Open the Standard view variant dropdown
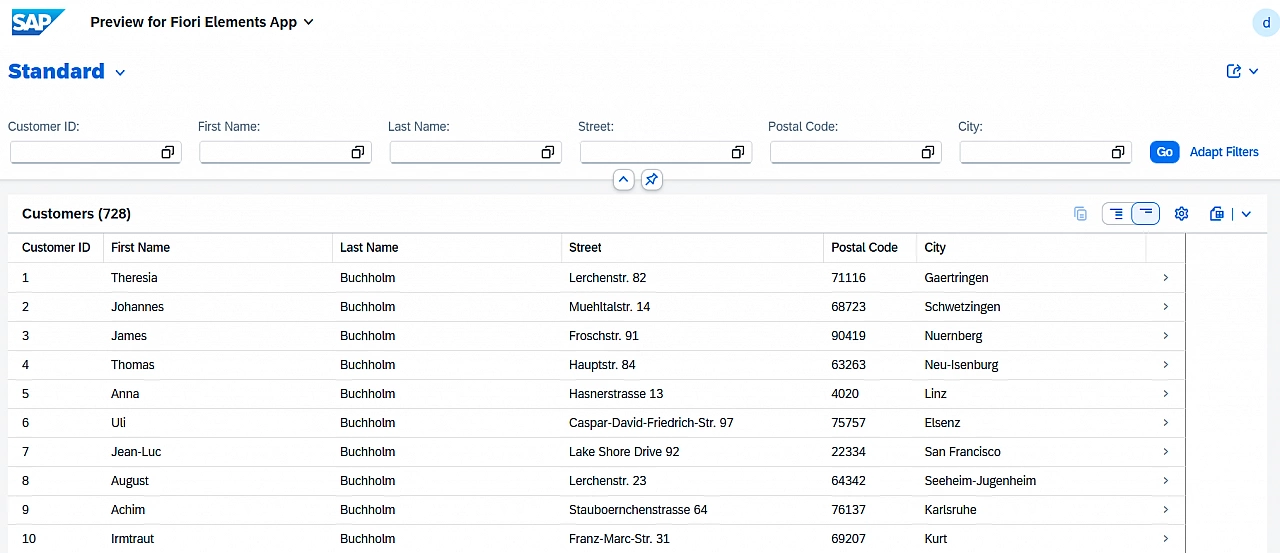1280x553 pixels. point(120,72)
